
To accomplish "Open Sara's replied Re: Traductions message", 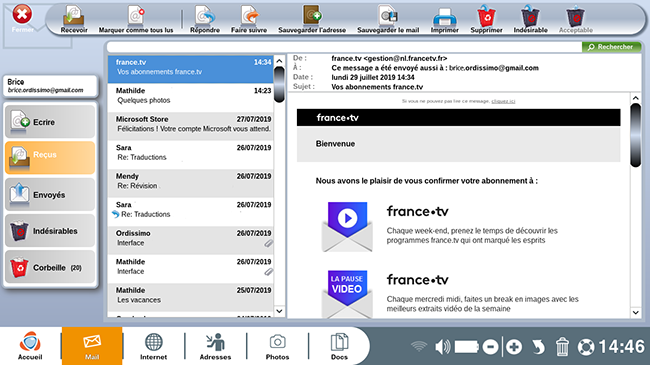I will [191, 212].
